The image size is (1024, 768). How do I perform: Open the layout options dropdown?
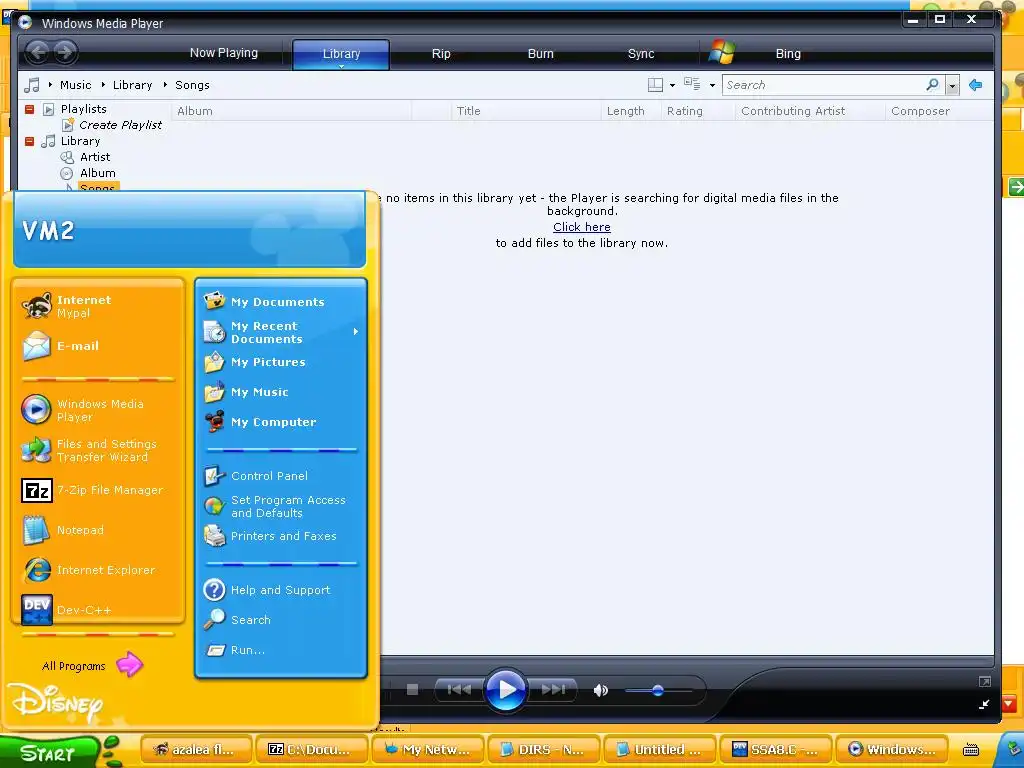tap(672, 86)
